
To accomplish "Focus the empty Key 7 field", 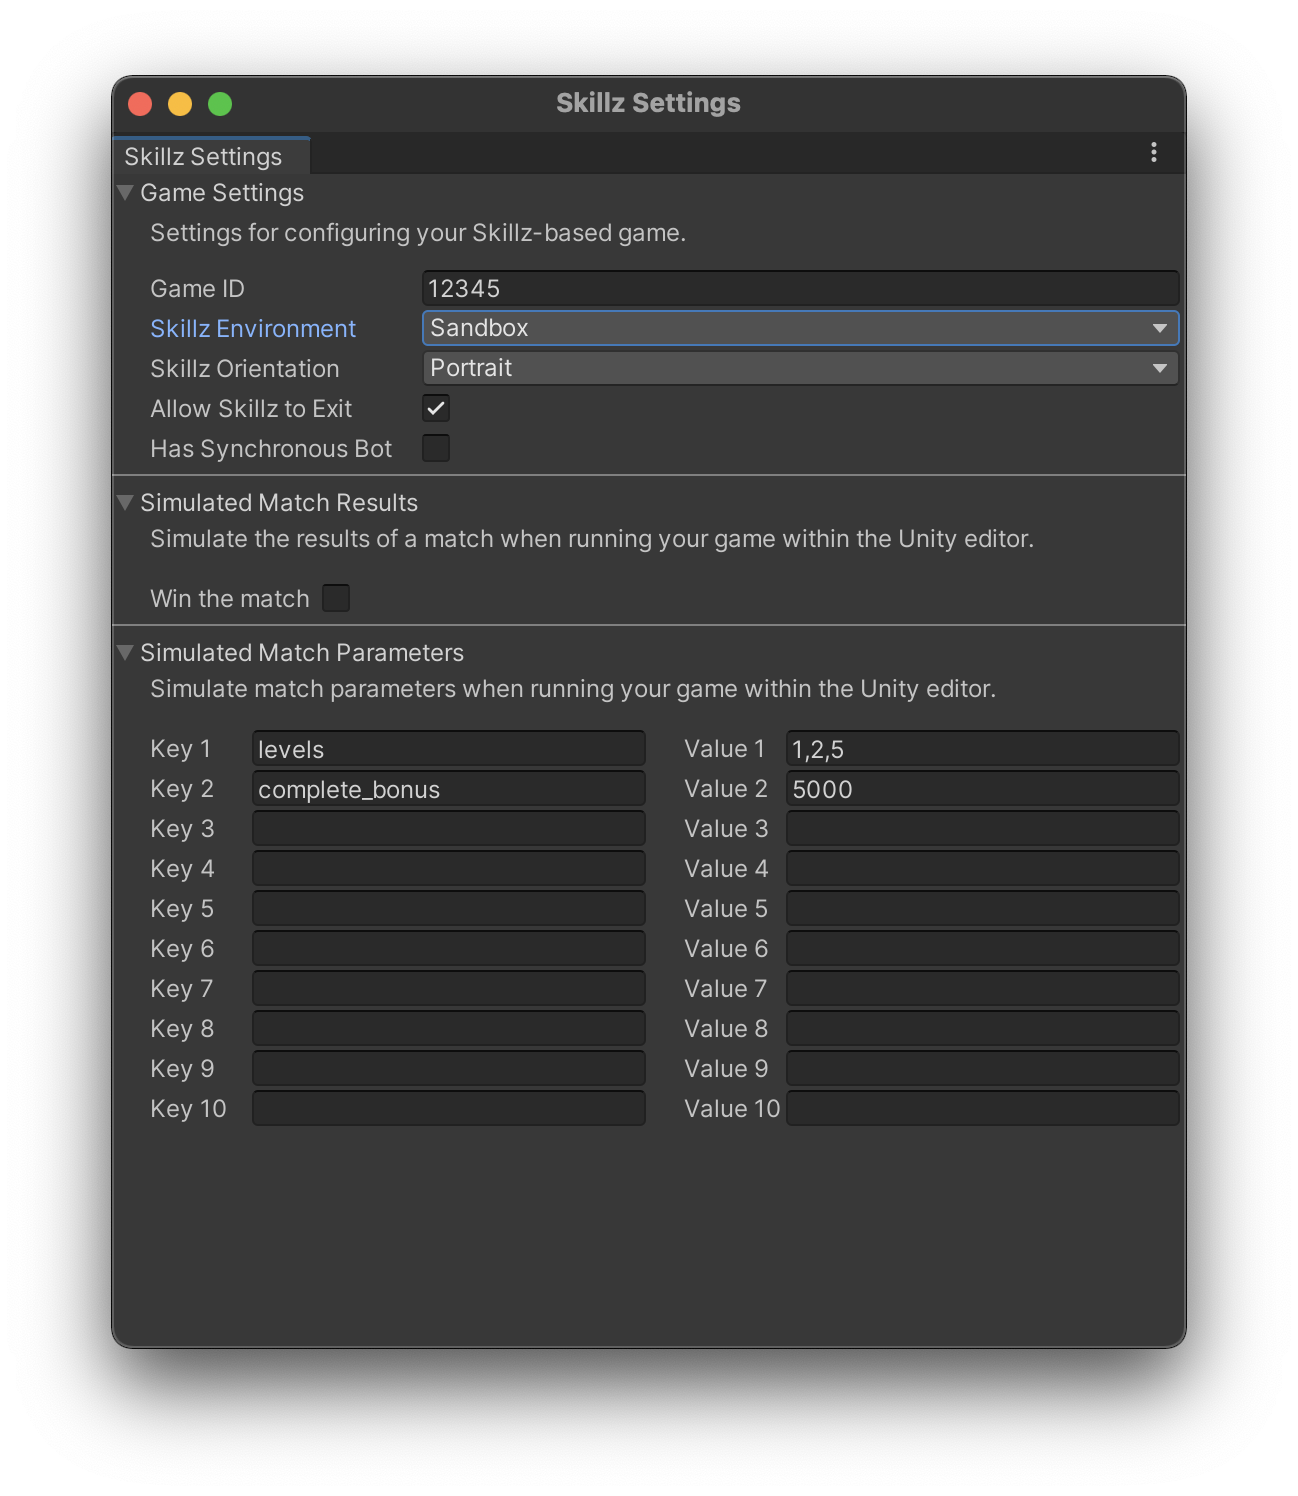I will (448, 989).
